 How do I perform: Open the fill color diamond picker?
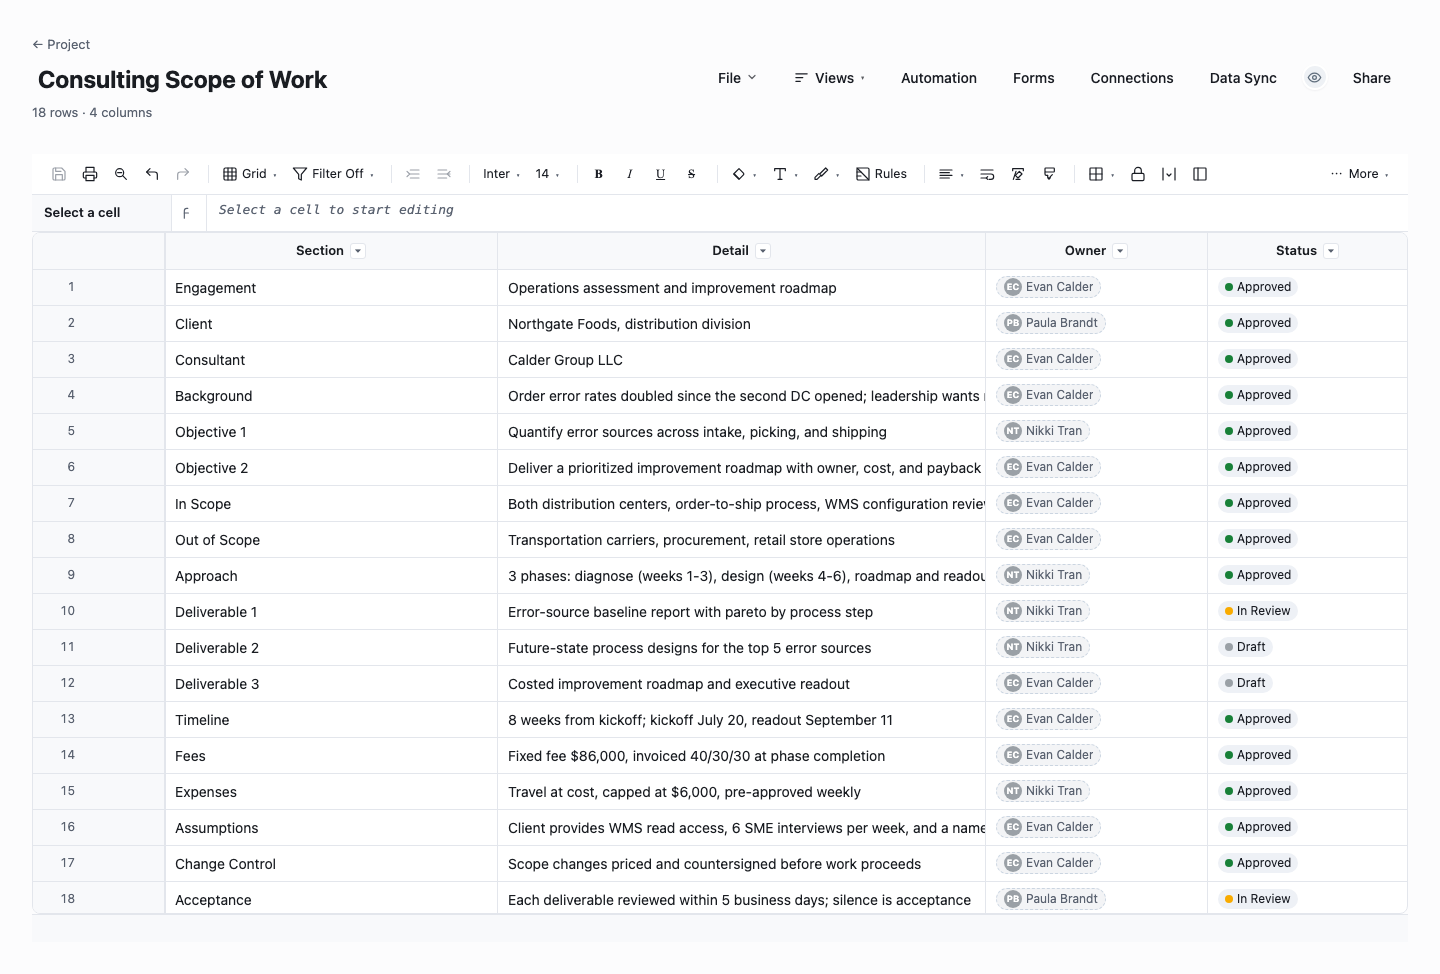[744, 174]
